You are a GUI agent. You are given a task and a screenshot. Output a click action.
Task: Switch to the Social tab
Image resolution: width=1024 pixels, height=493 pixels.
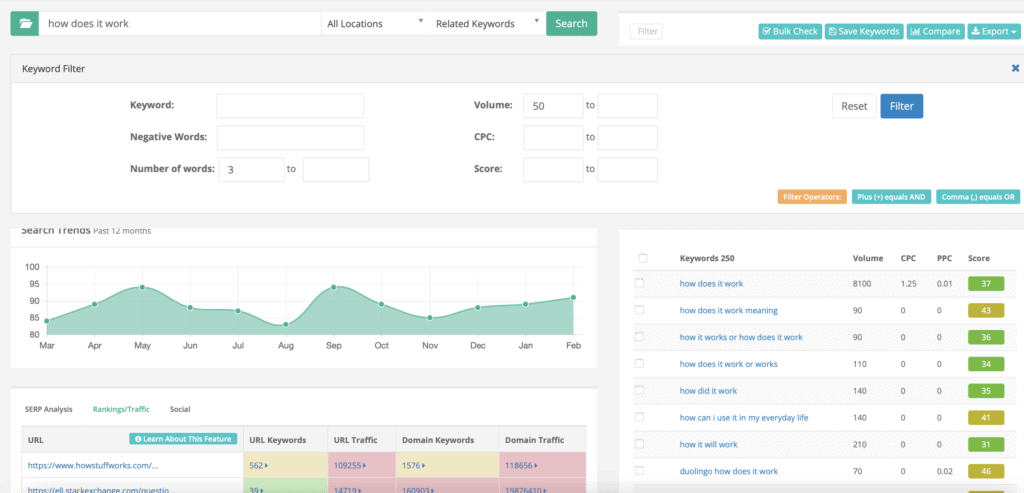tap(180, 409)
